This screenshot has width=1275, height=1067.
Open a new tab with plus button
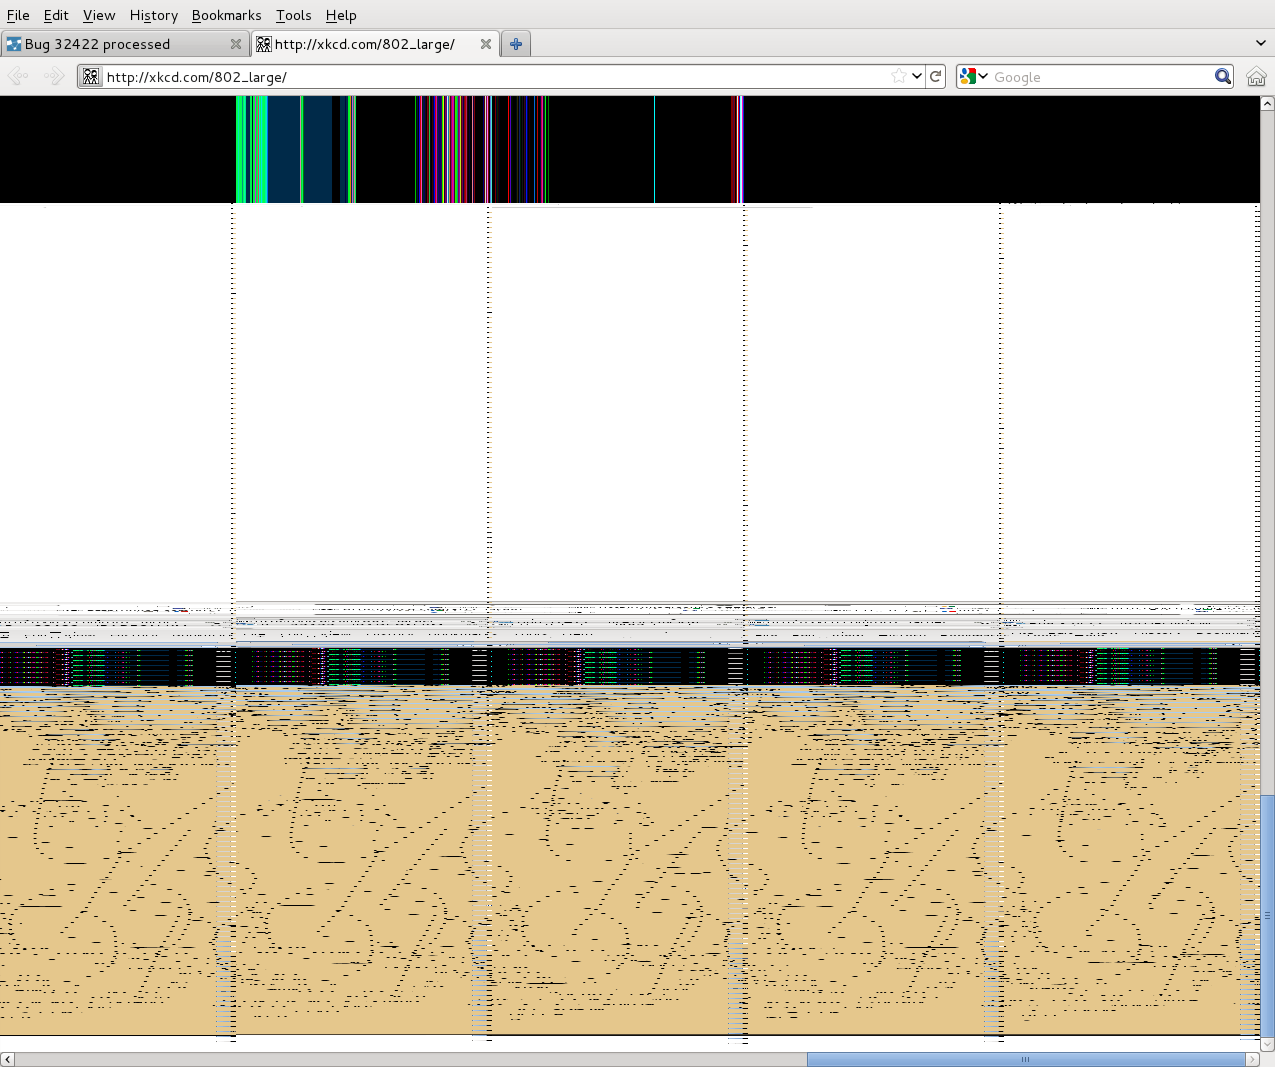pyautogui.click(x=516, y=44)
